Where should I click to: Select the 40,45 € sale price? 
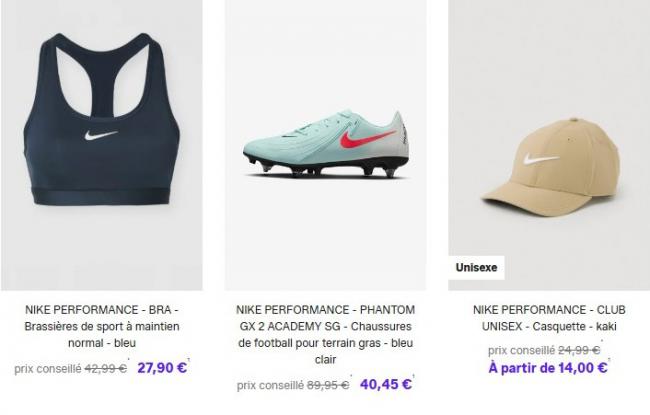pos(386,384)
